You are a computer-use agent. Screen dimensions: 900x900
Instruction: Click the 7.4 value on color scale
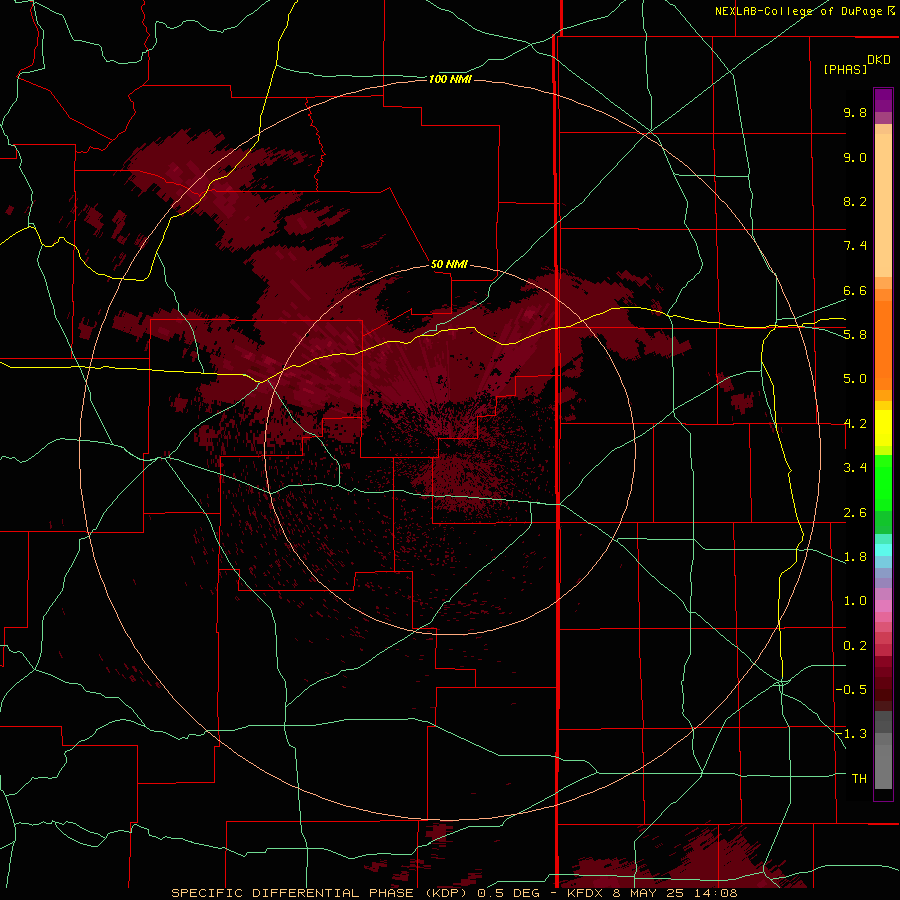(x=855, y=246)
